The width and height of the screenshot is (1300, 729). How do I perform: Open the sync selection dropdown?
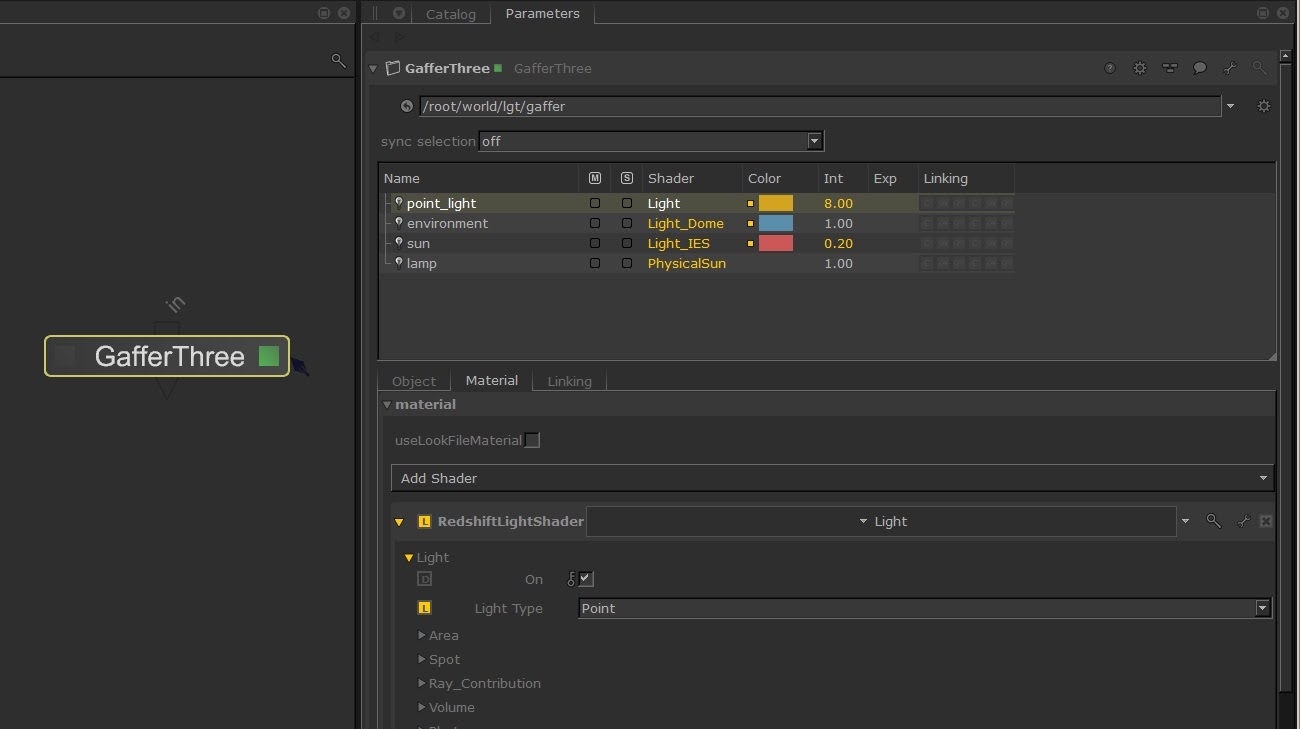tap(651, 141)
